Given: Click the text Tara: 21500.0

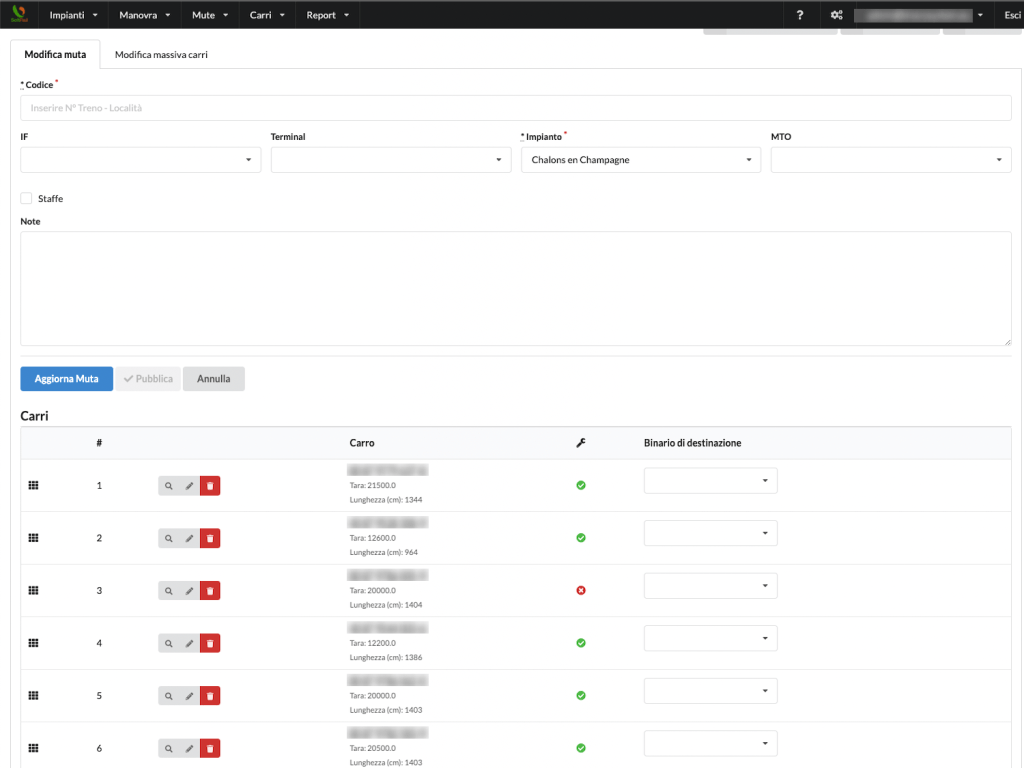Looking at the screenshot, I should (373, 485).
